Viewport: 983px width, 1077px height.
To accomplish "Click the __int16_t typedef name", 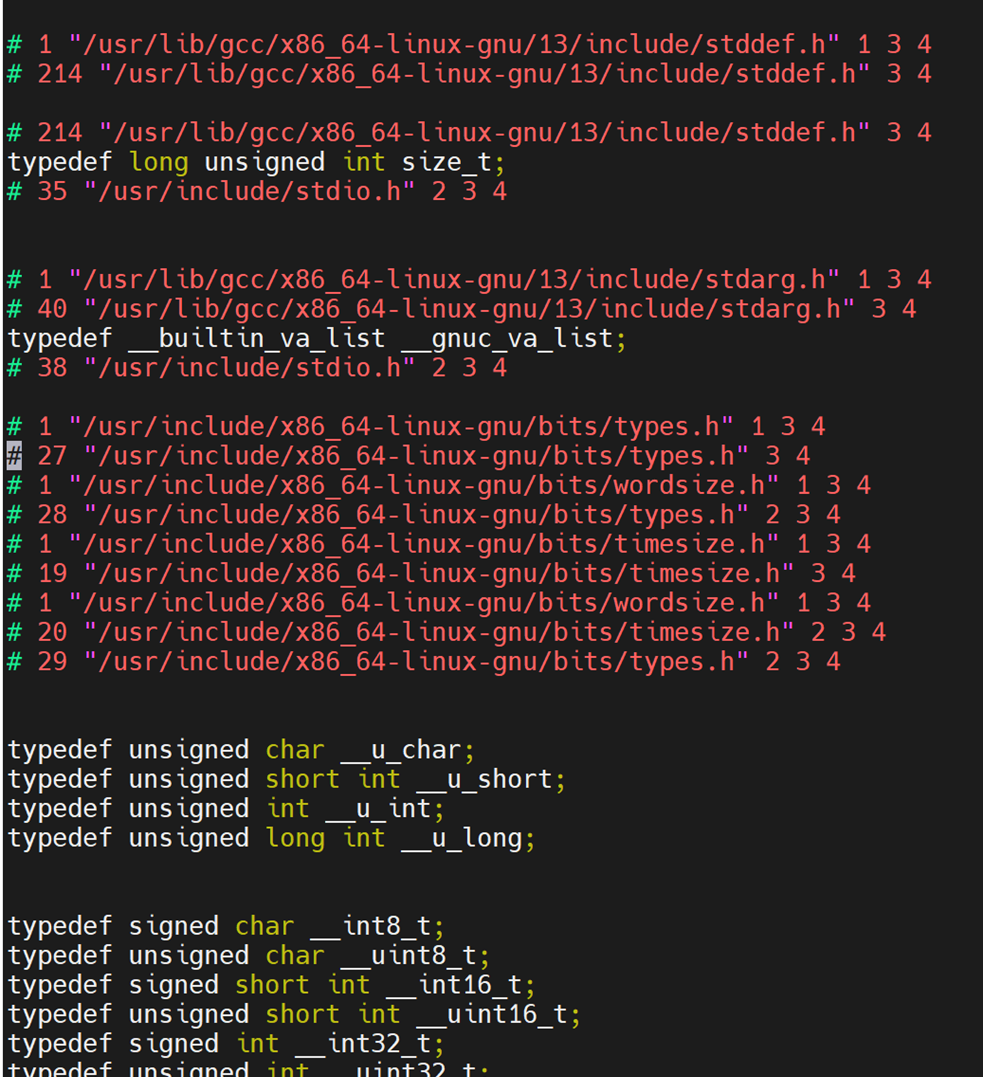I will [x=453, y=985].
